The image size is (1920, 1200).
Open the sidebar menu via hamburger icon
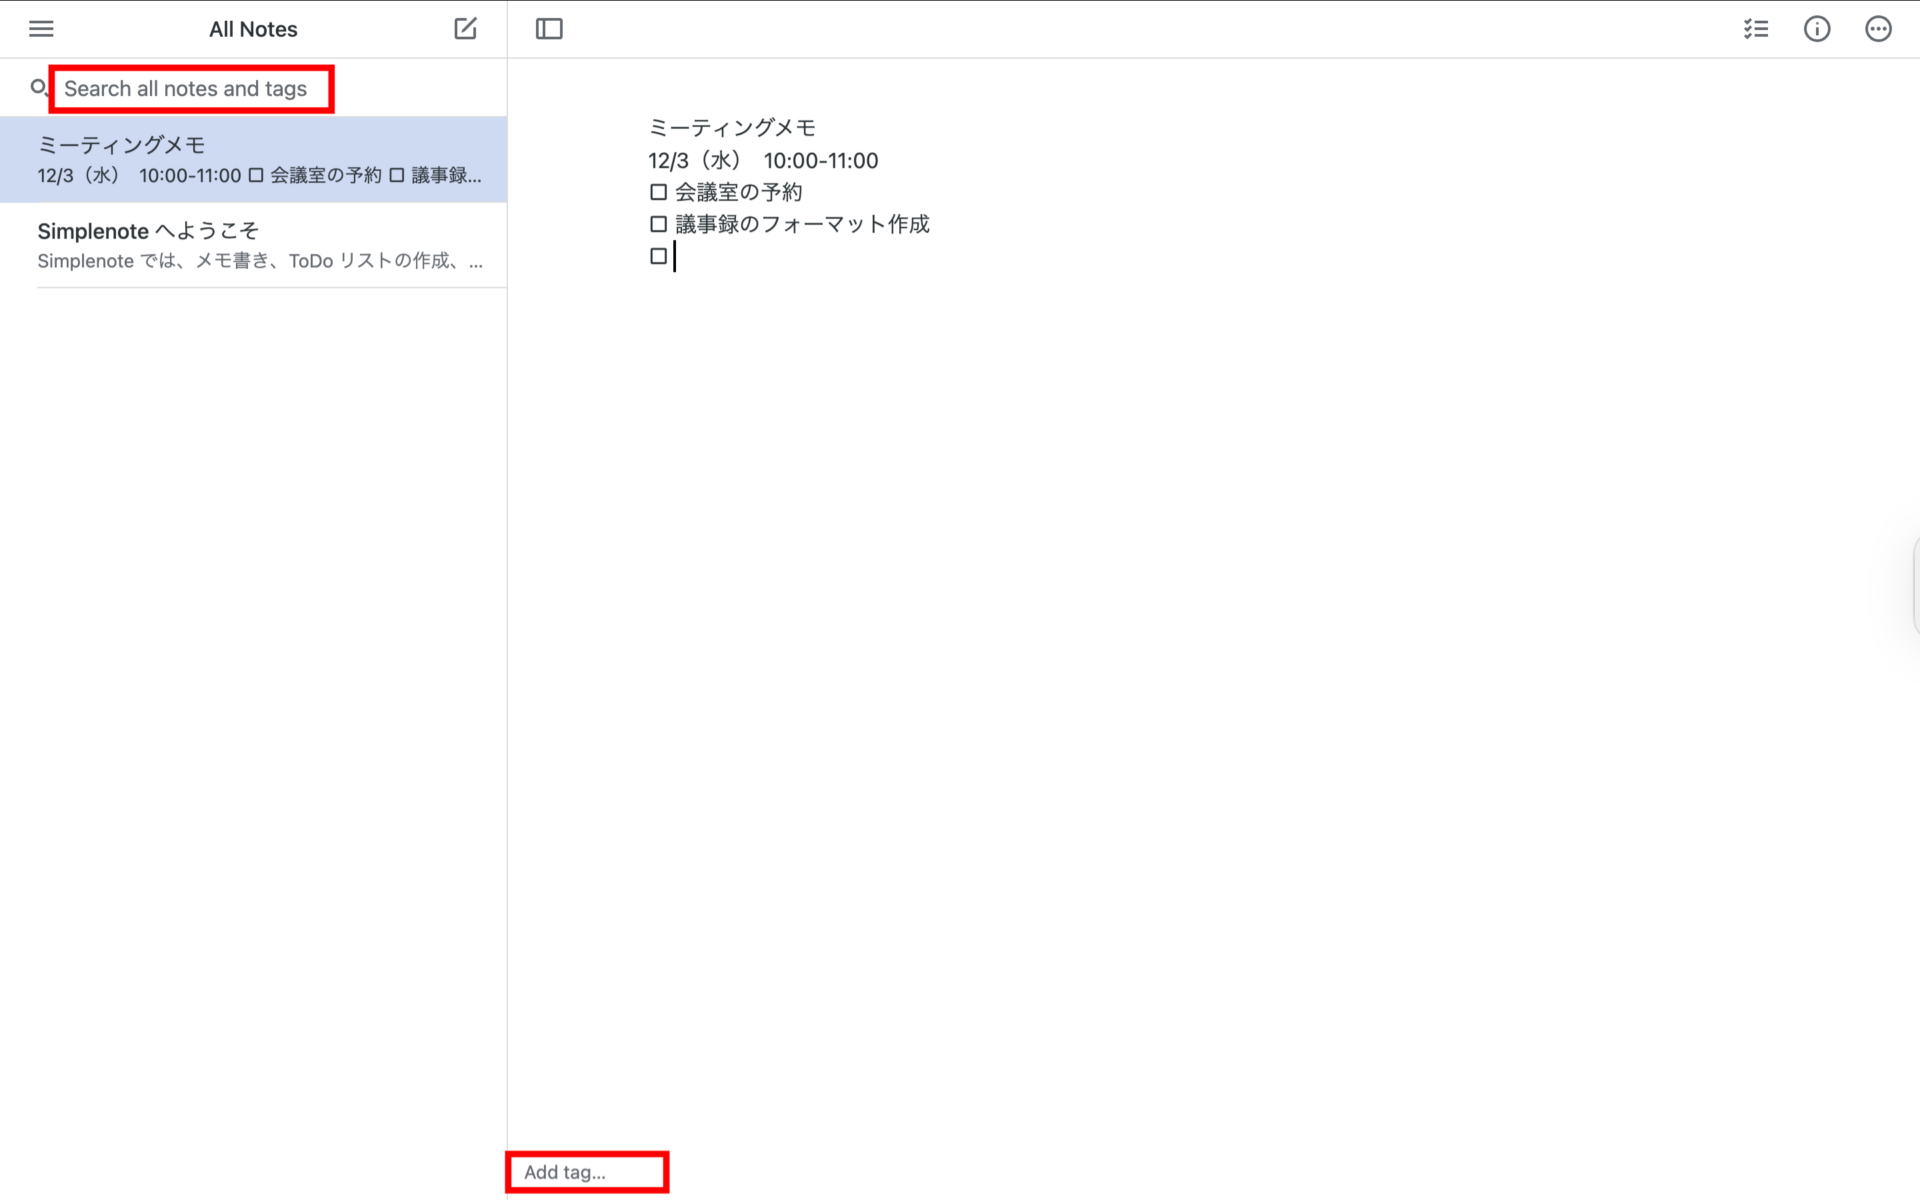(x=40, y=28)
